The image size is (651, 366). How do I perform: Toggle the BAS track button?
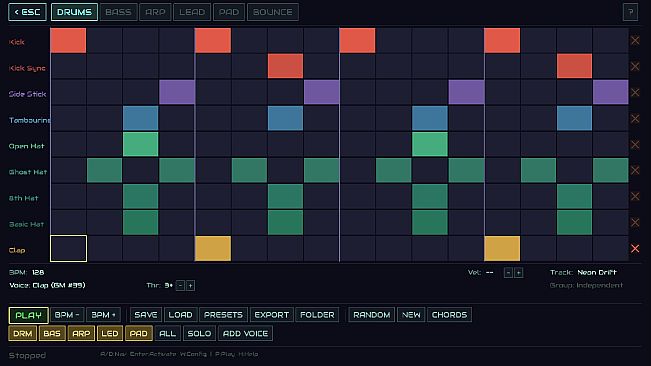pos(52,333)
